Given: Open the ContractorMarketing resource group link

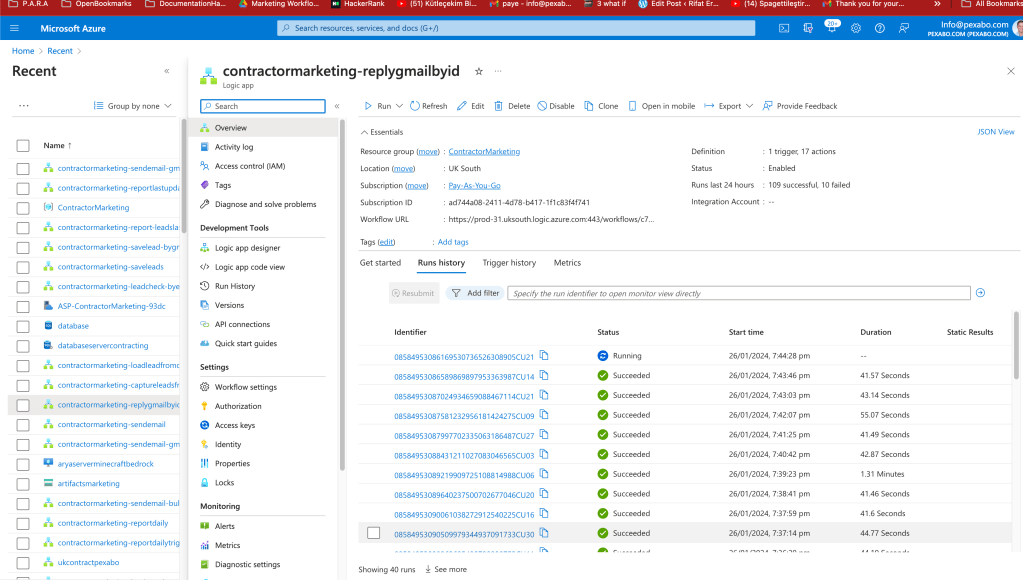Looking at the screenshot, I should pos(484,151).
